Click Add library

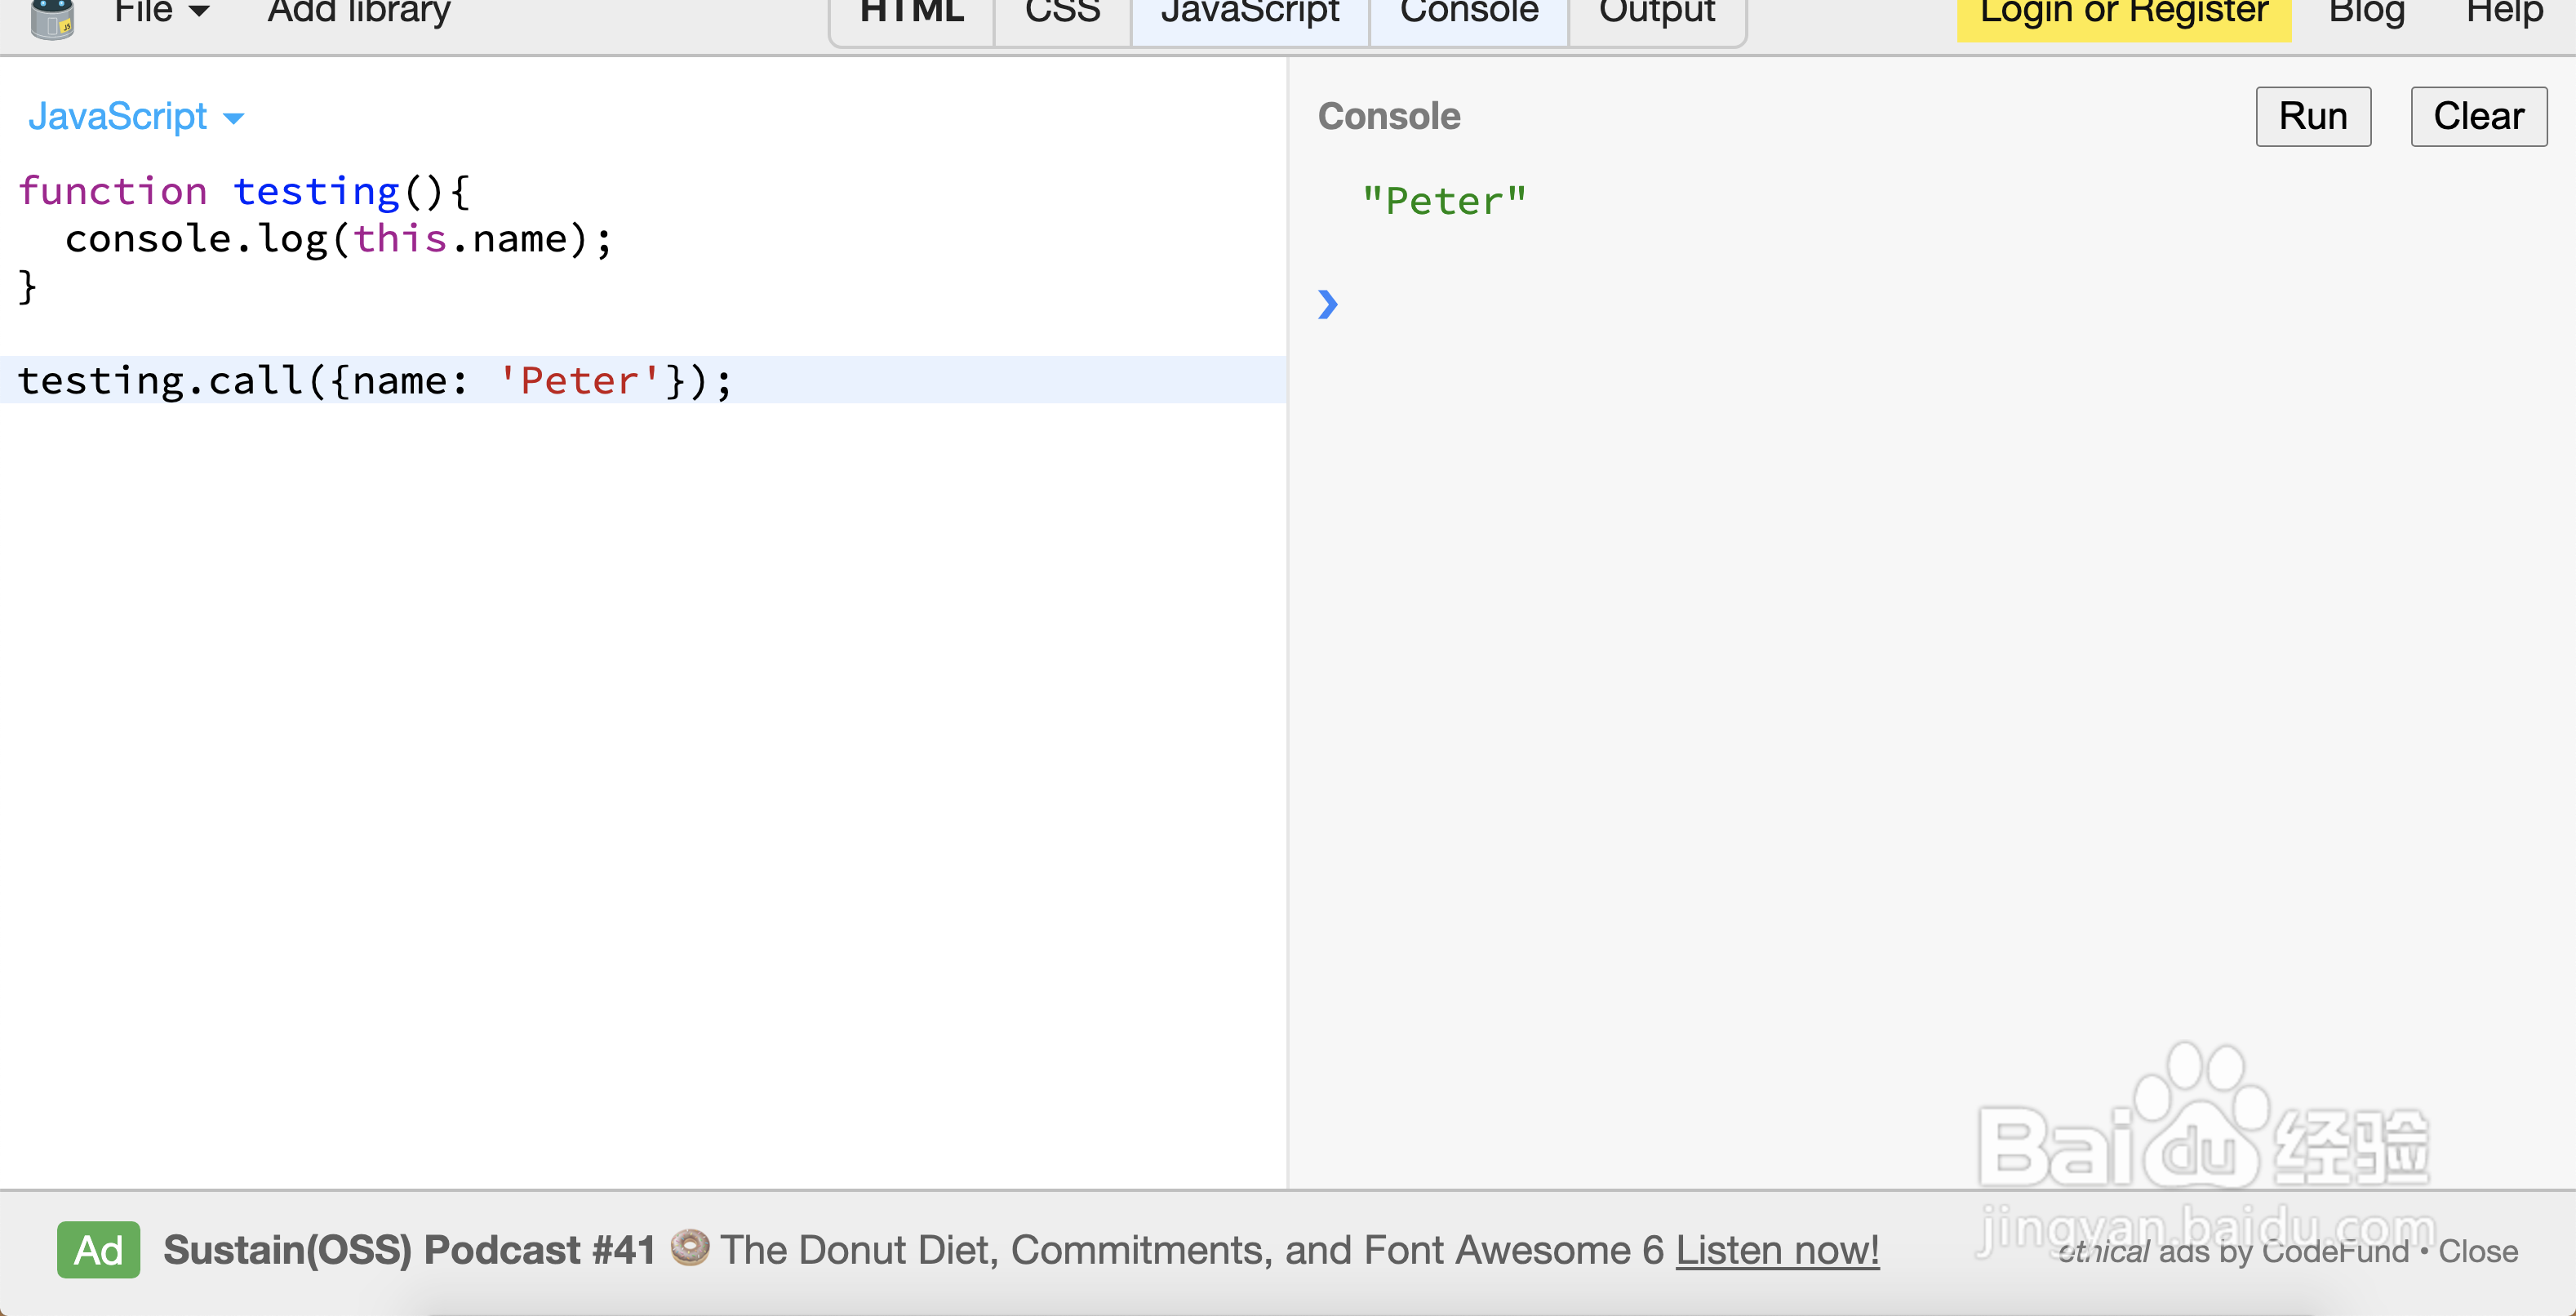pyautogui.click(x=359, y=12)
